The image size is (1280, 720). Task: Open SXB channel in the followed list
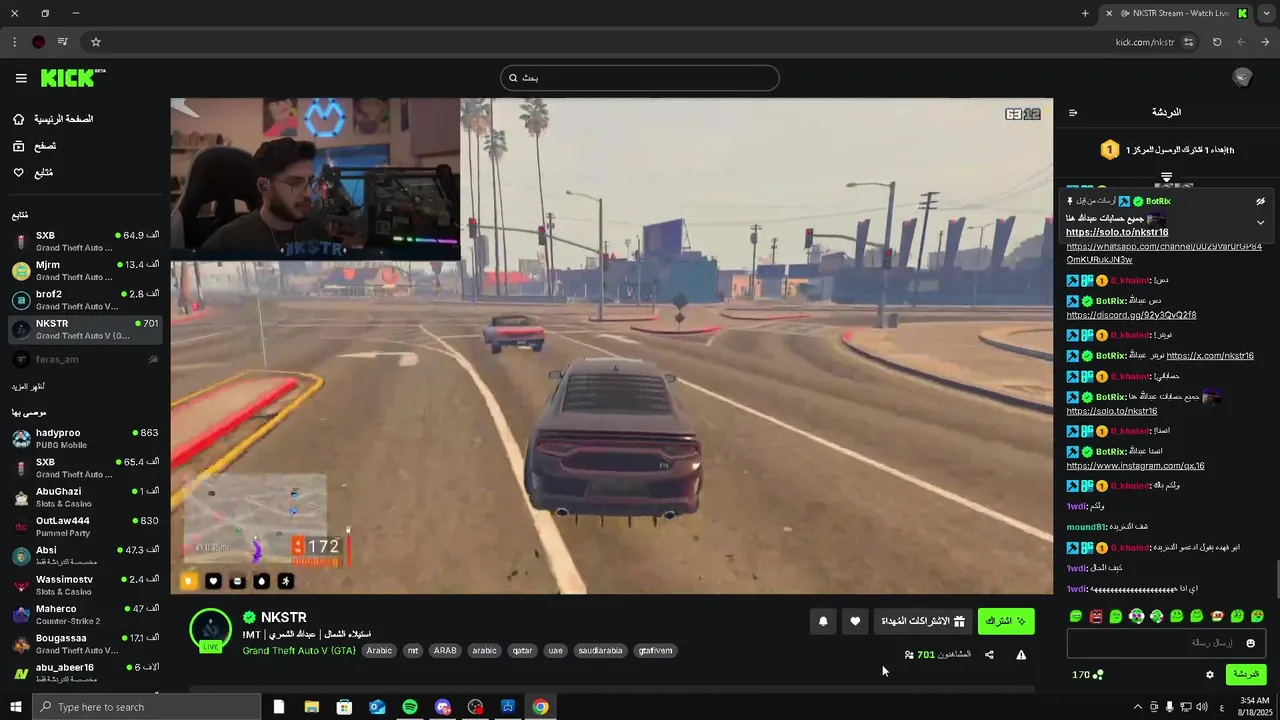pos(85,241)
